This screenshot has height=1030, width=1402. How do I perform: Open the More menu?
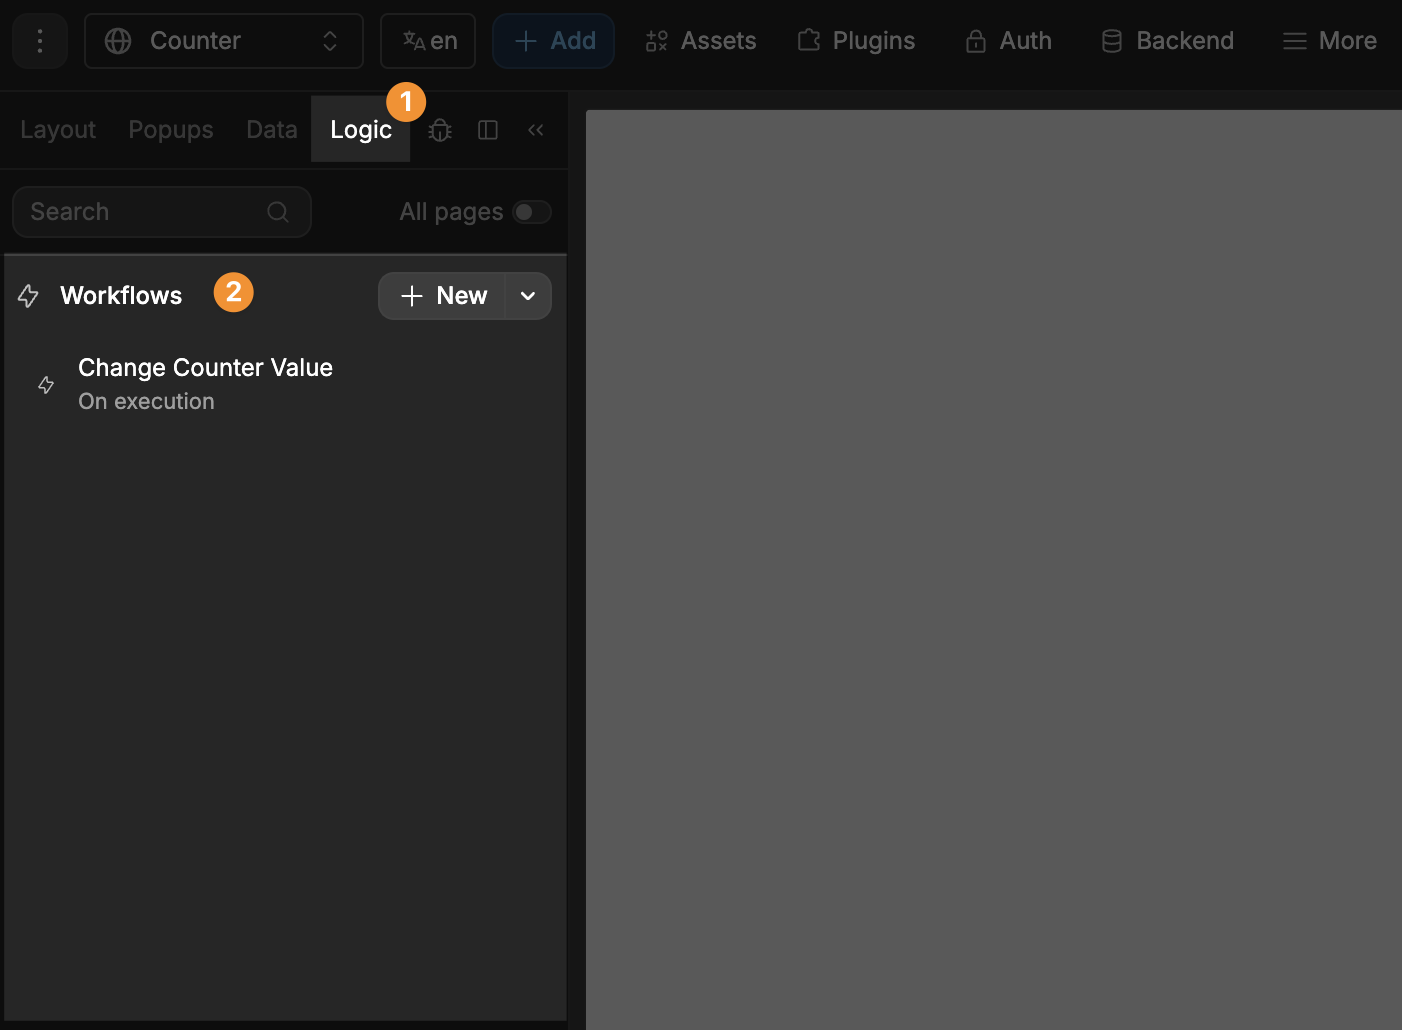(x=1328, y=40)
